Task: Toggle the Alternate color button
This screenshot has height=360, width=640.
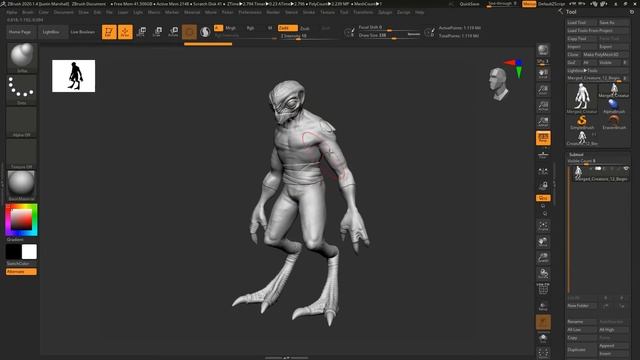Action: coord(21,272)
